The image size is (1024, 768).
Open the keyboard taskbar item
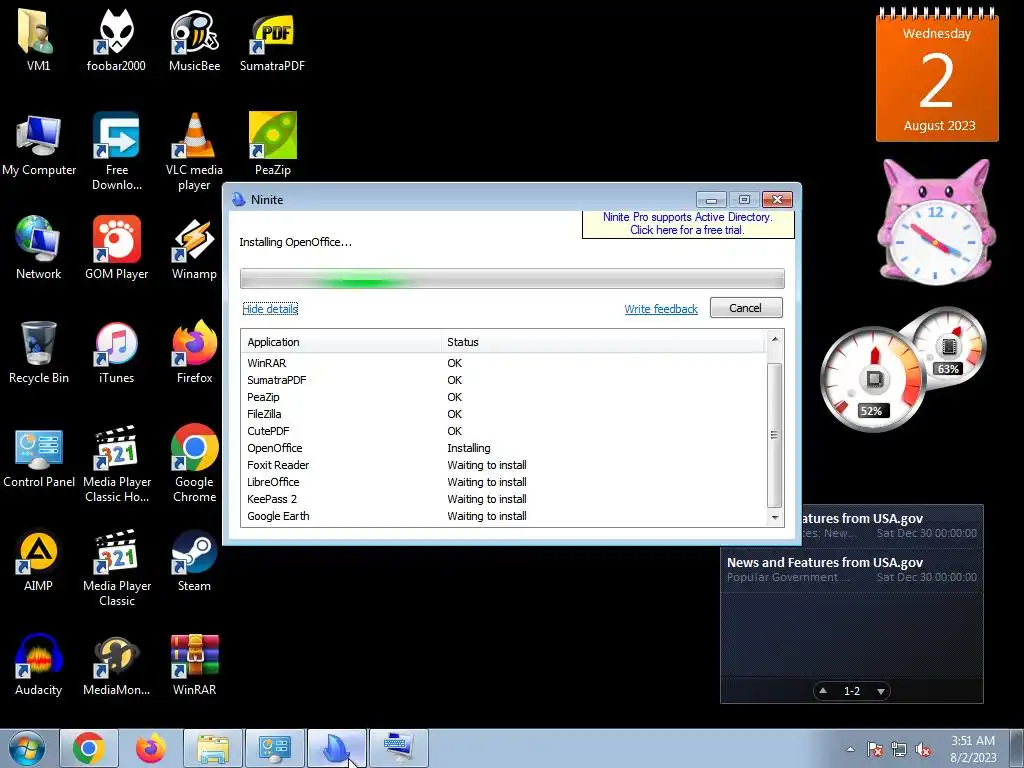coord(399,748)
